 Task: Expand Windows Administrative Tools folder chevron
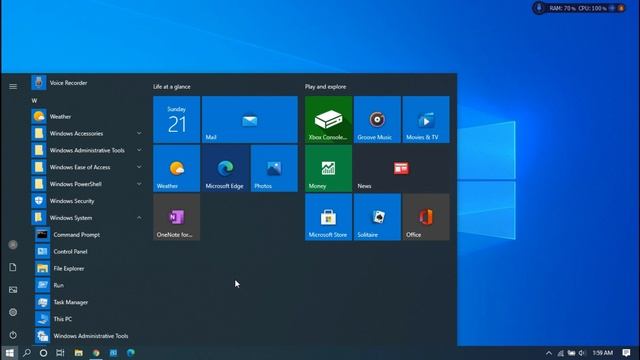[x=139, y=150]
